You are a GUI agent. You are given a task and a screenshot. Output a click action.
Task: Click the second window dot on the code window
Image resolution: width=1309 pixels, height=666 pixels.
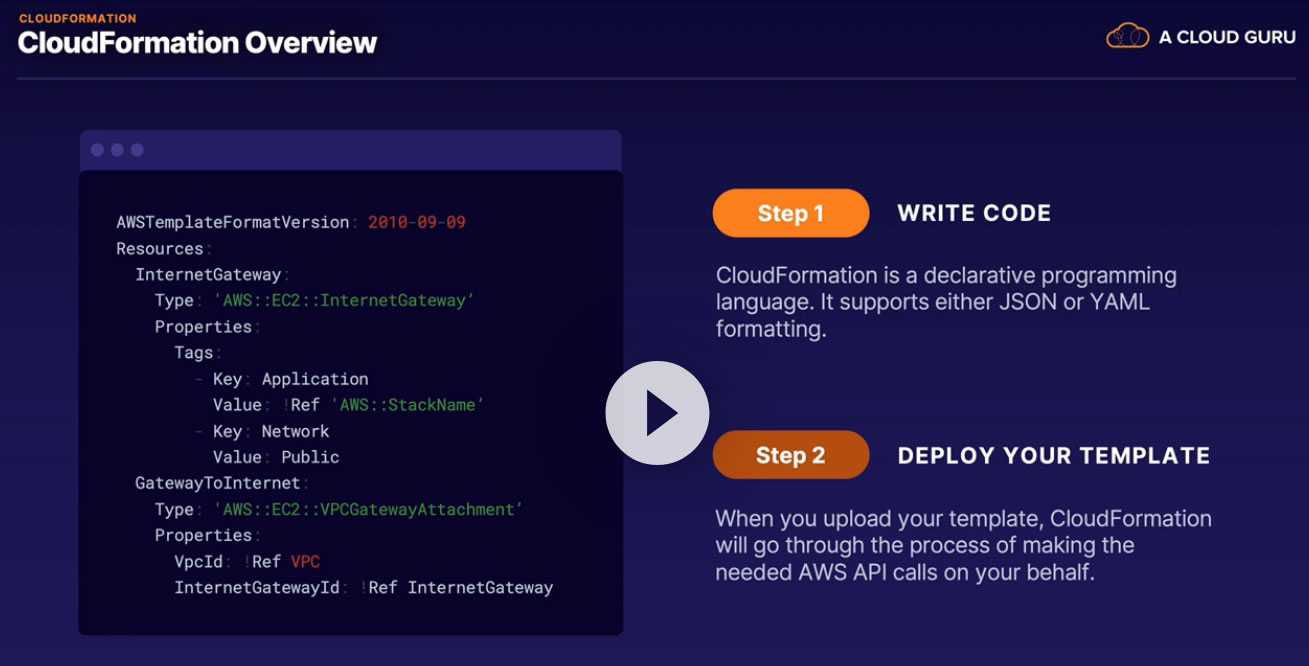[117, 150]
